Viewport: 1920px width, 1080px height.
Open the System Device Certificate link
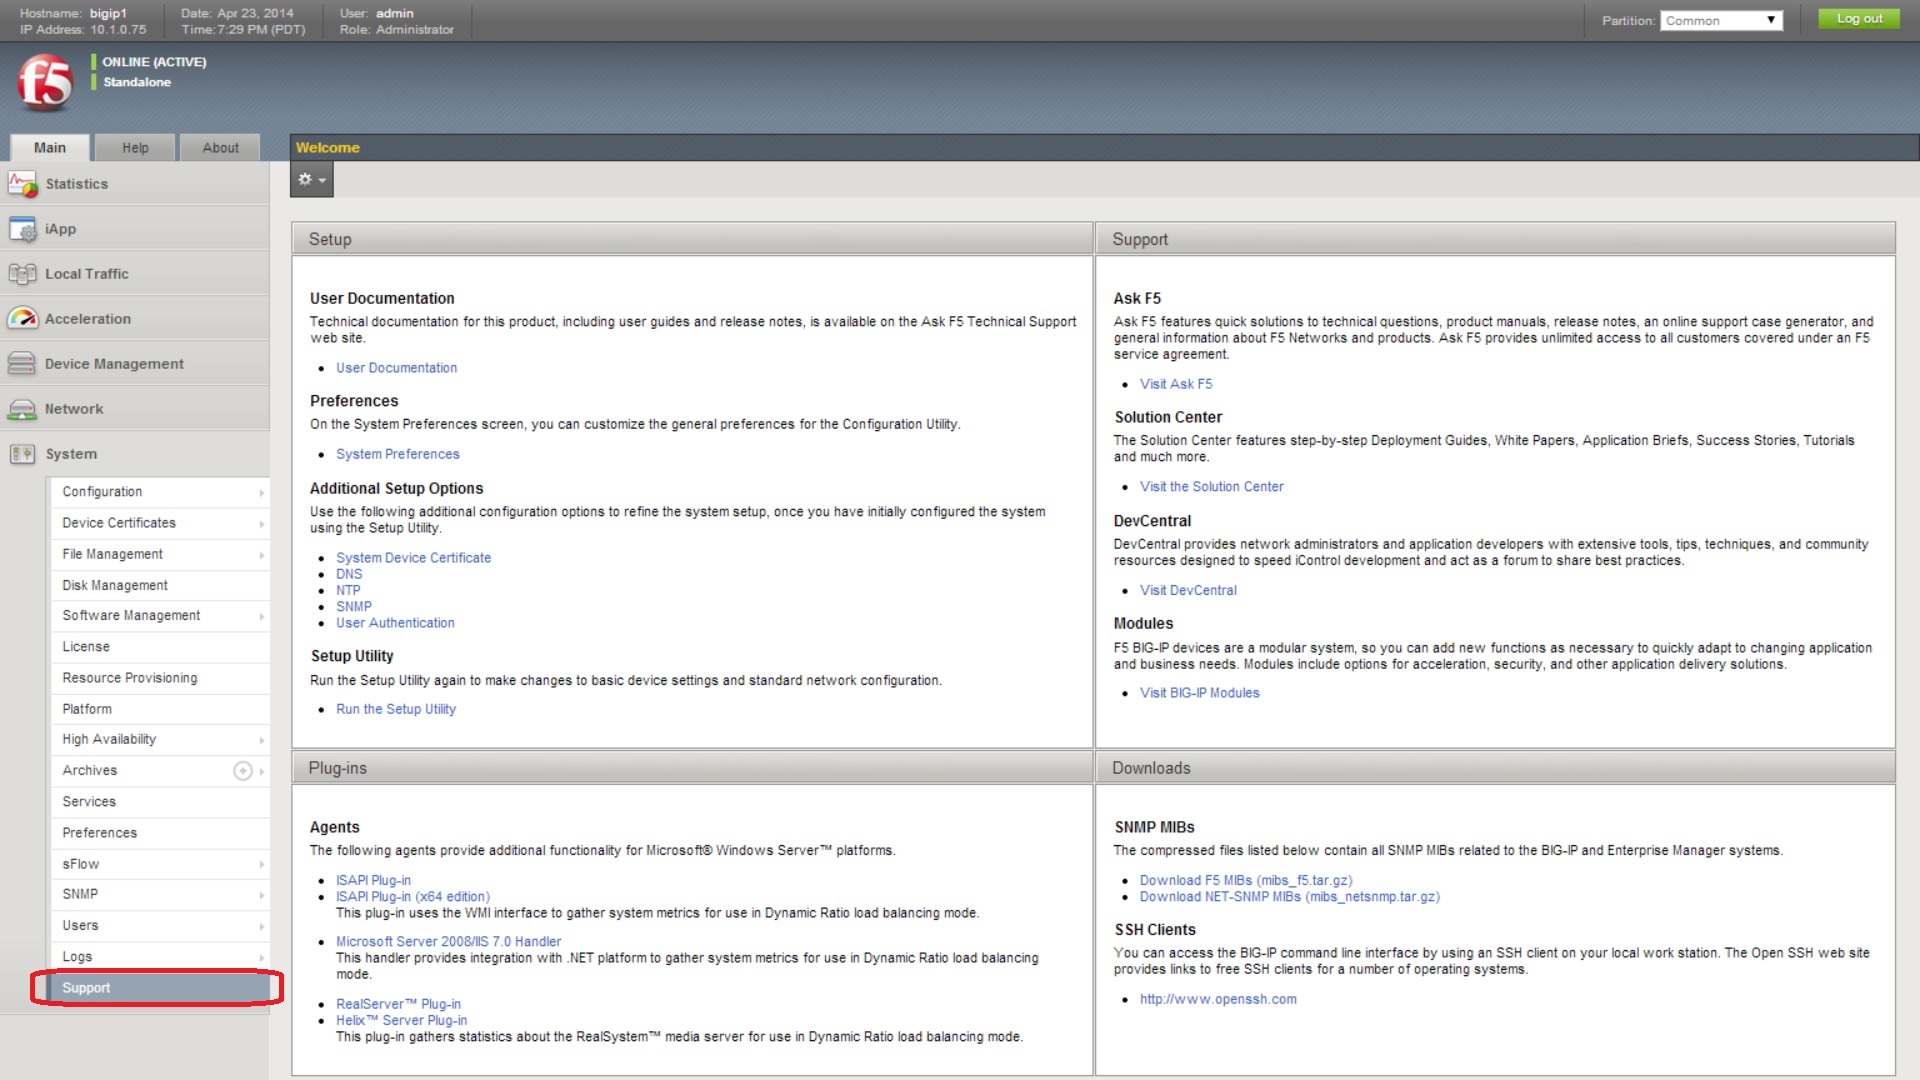pos(413,558)
